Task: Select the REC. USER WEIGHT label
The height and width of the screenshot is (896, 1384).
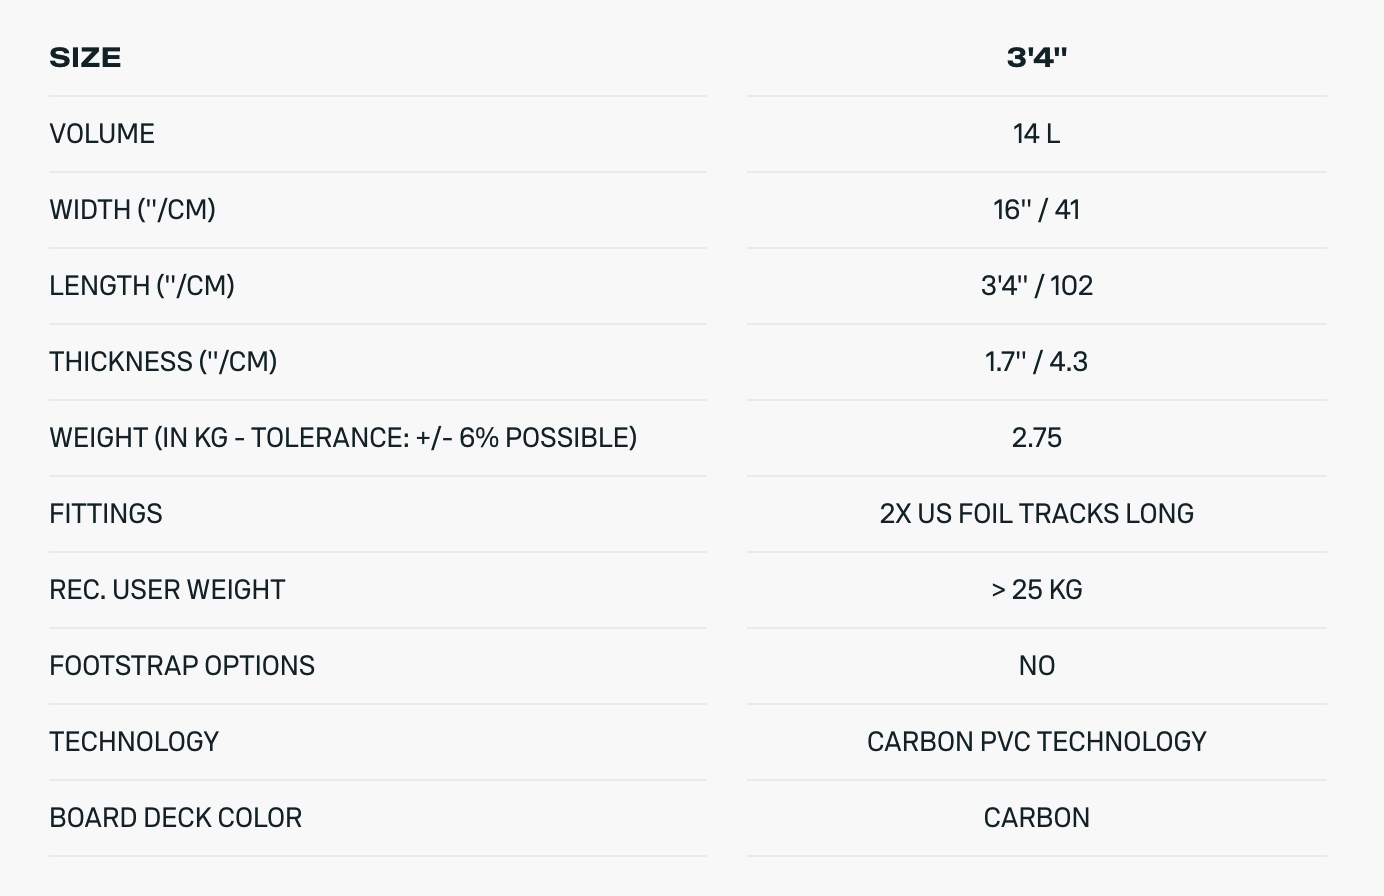Action: (x=167, y=590)
